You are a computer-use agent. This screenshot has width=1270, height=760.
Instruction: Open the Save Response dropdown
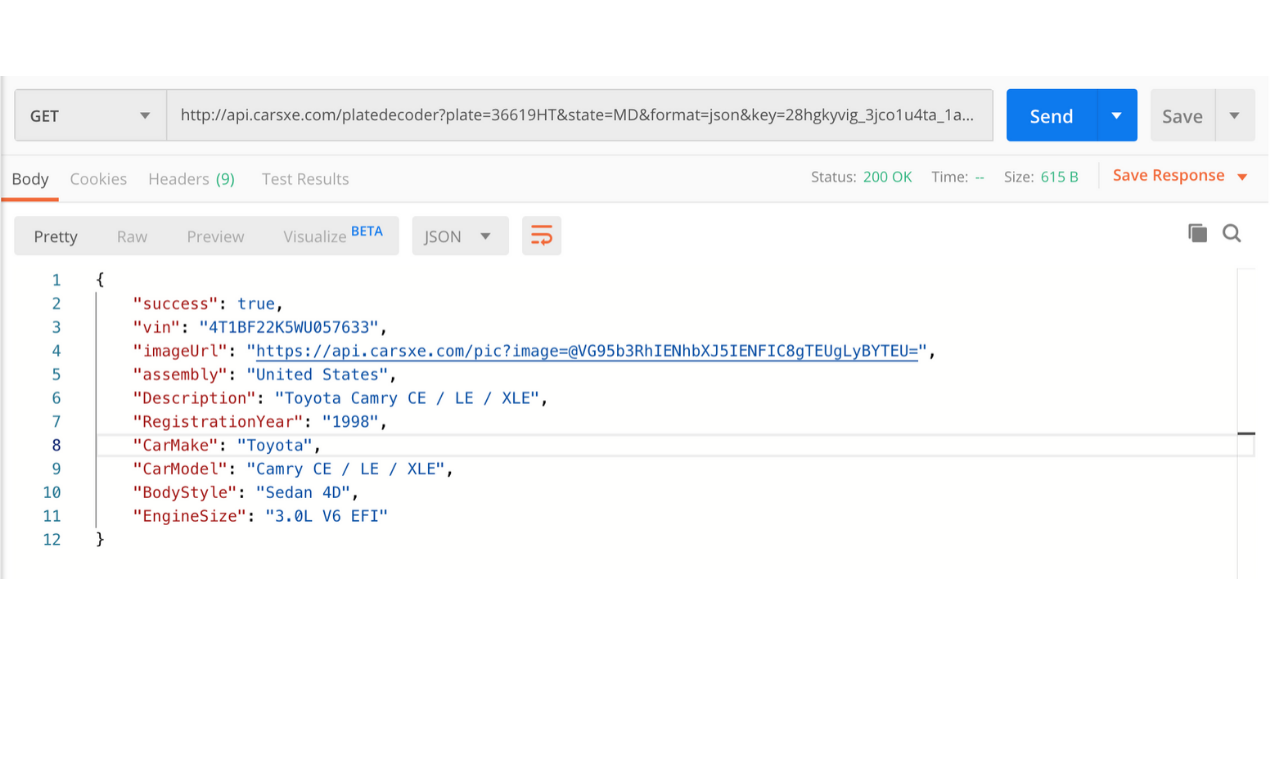[1180, 176]
